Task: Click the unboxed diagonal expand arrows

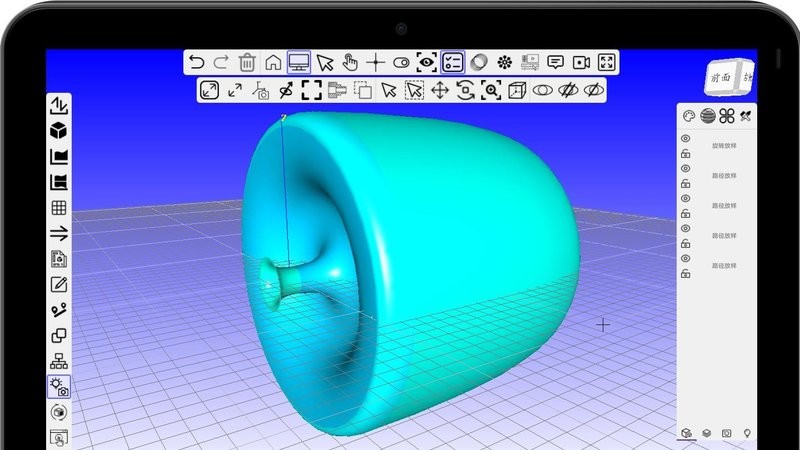Action: 235,90
